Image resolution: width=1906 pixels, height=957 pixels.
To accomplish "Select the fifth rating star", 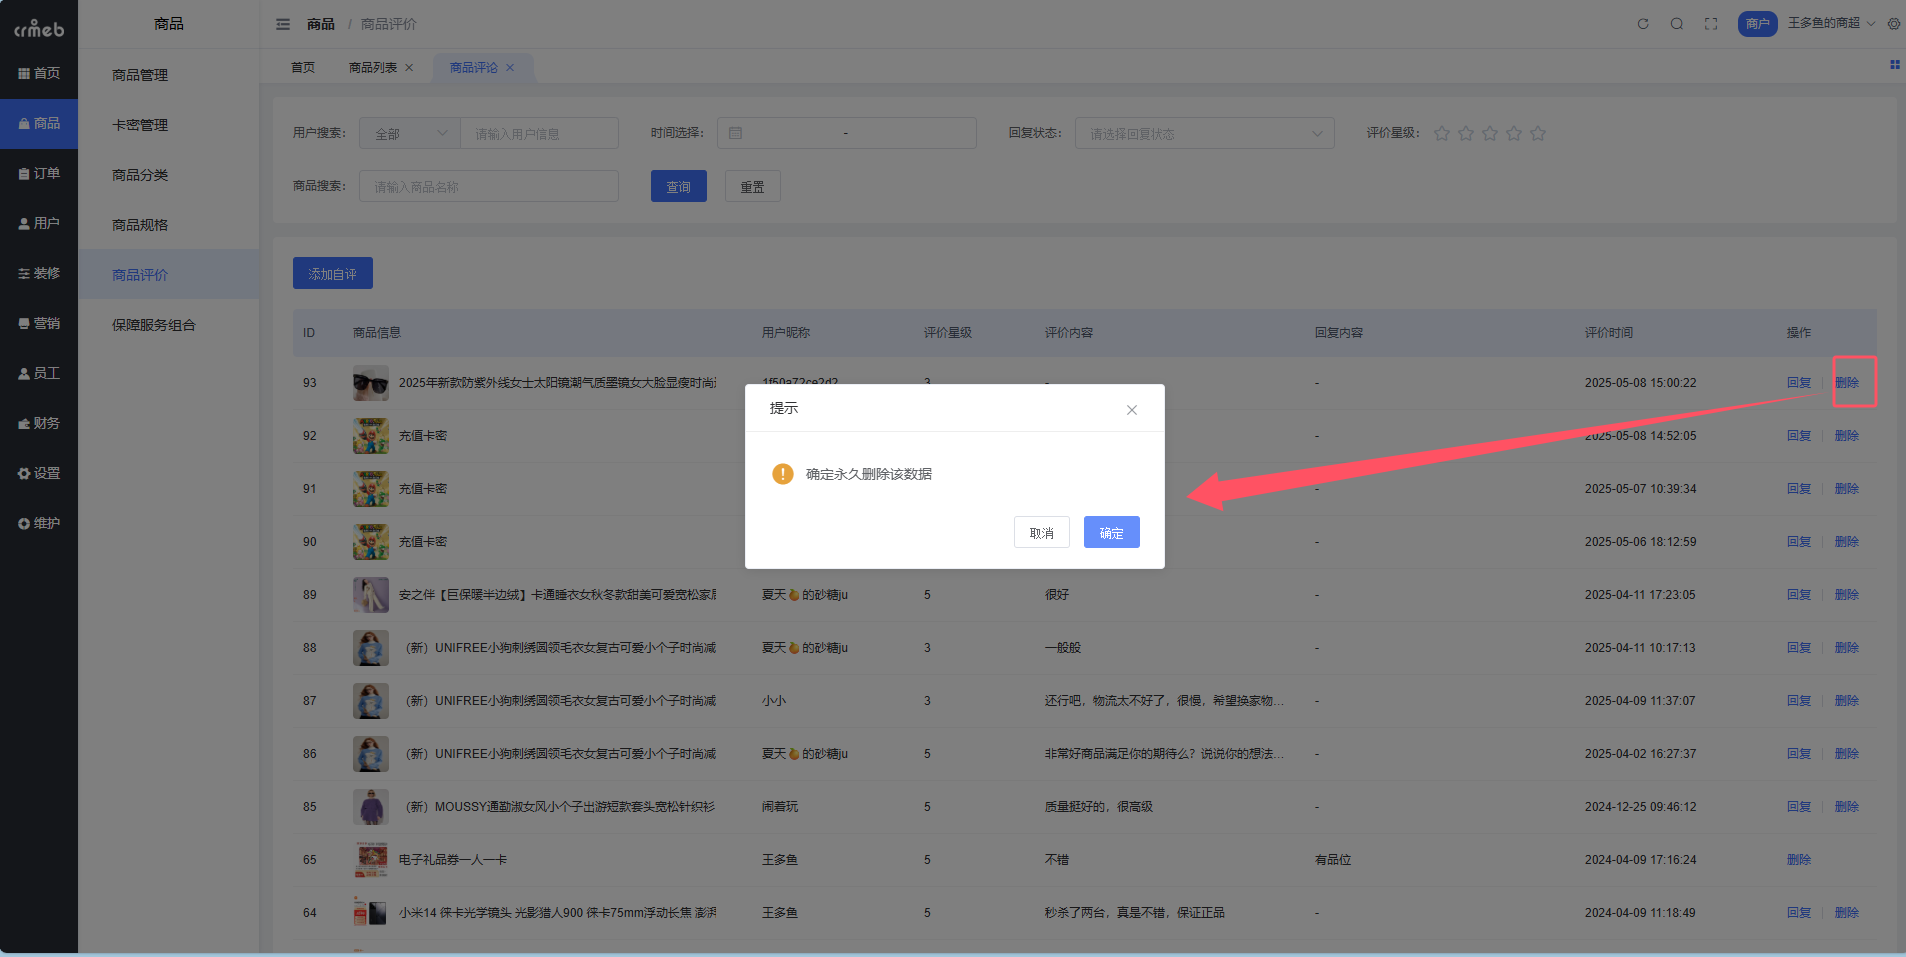I will pos(1538,133).
